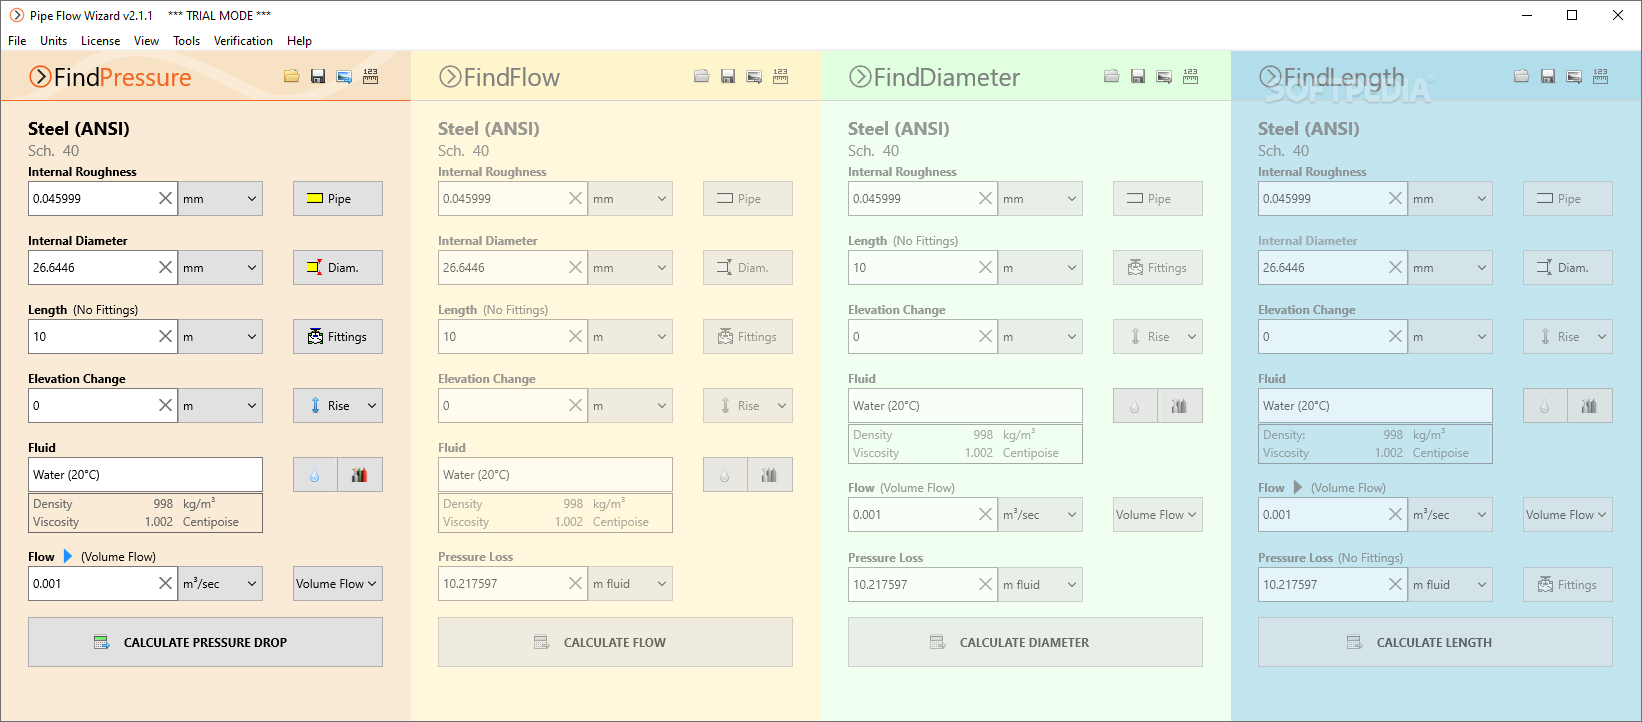This screenshot has height=722, width=1642.
Task: Open file icon in FindLength header
Action: [x=1521, y=76]
